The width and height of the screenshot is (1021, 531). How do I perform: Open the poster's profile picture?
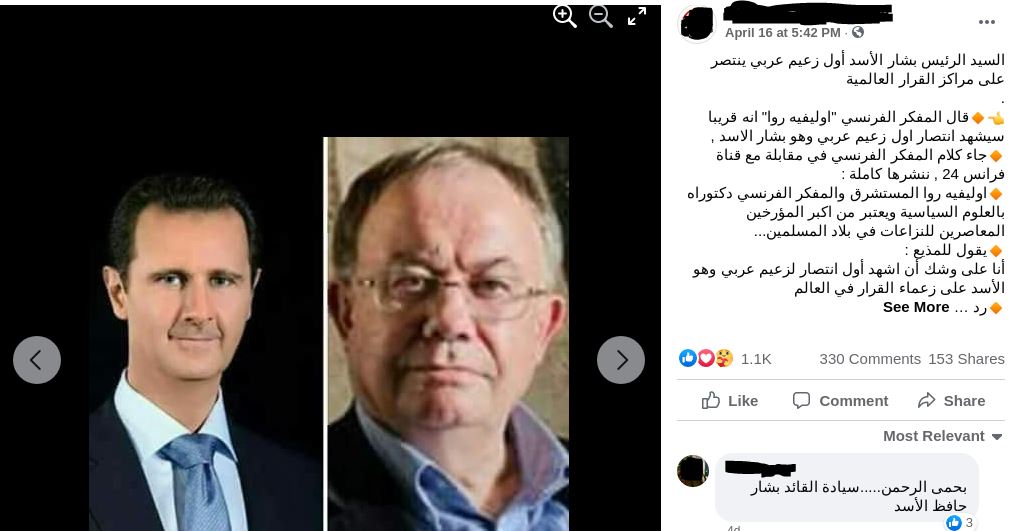coord(697,25)
